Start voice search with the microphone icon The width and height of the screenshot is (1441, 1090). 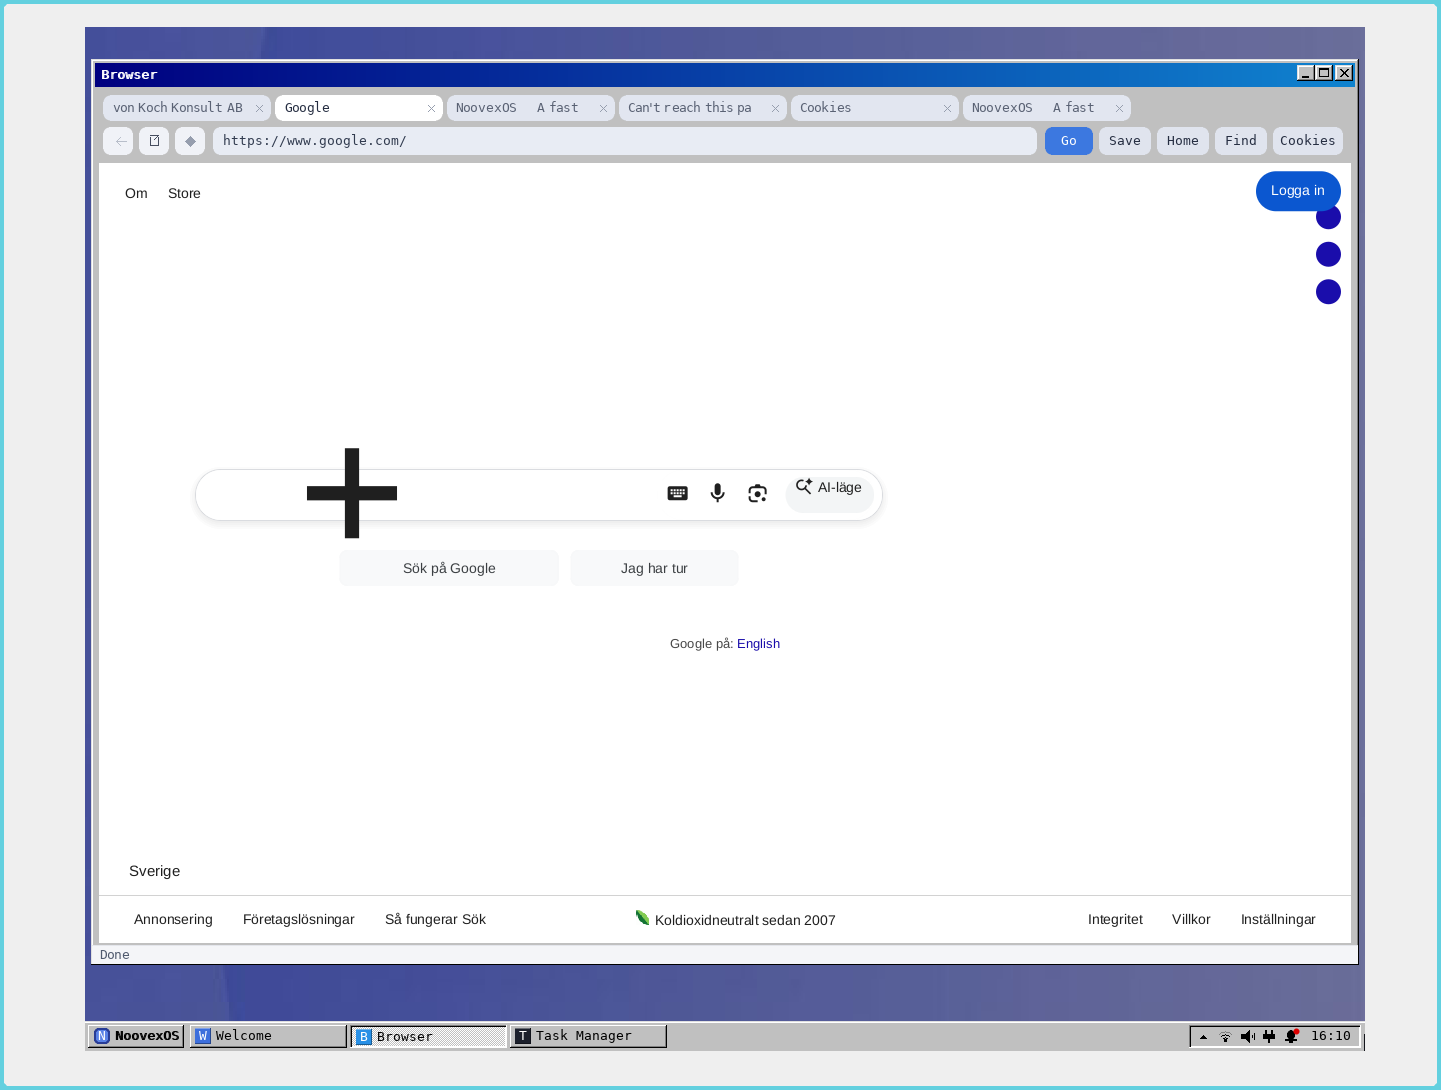(718, 493)
